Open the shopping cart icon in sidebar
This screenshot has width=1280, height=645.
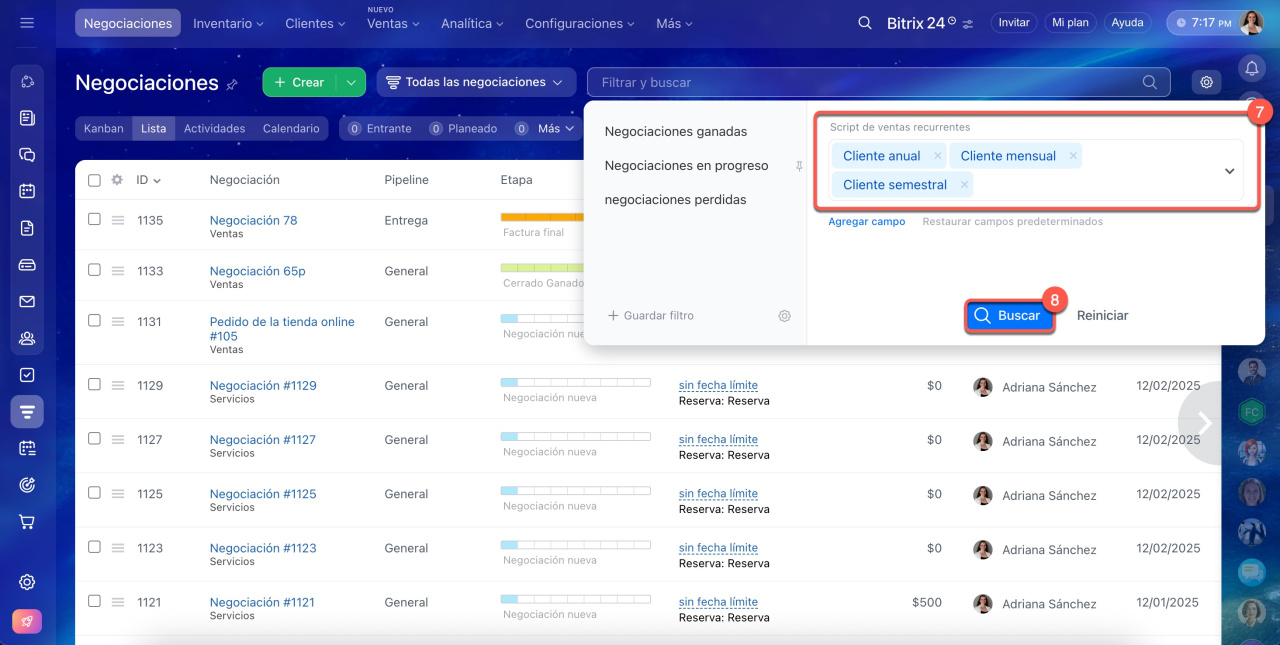(x=27, y=521)
